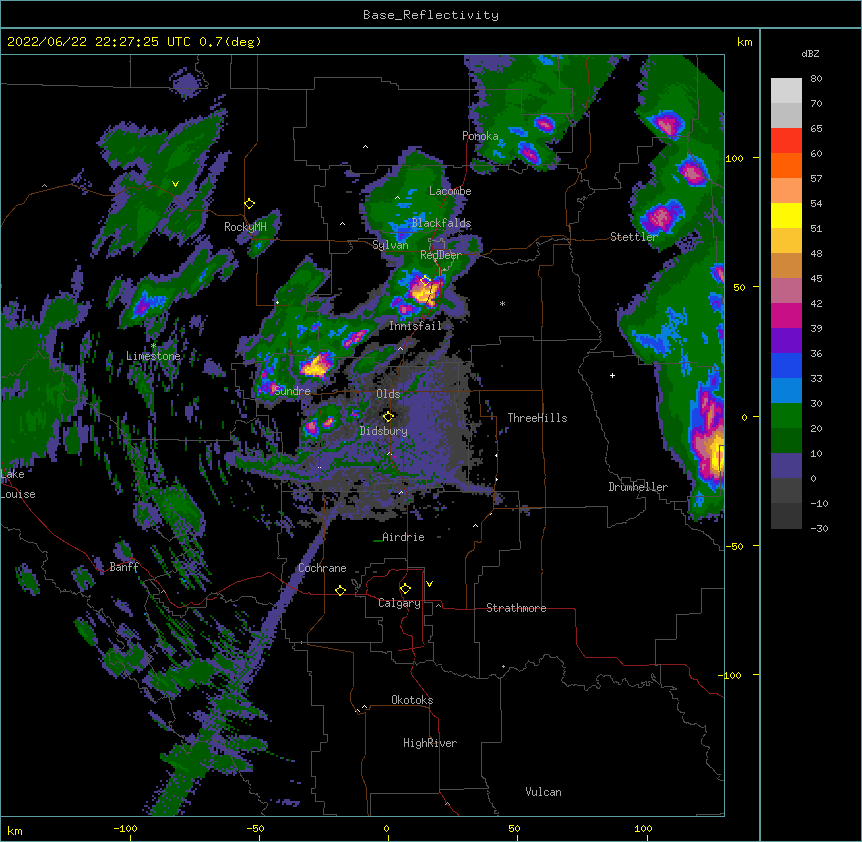Pick the mauve 42-45 dBZ legend swatch
862x842 pixels.
[786, 291]
